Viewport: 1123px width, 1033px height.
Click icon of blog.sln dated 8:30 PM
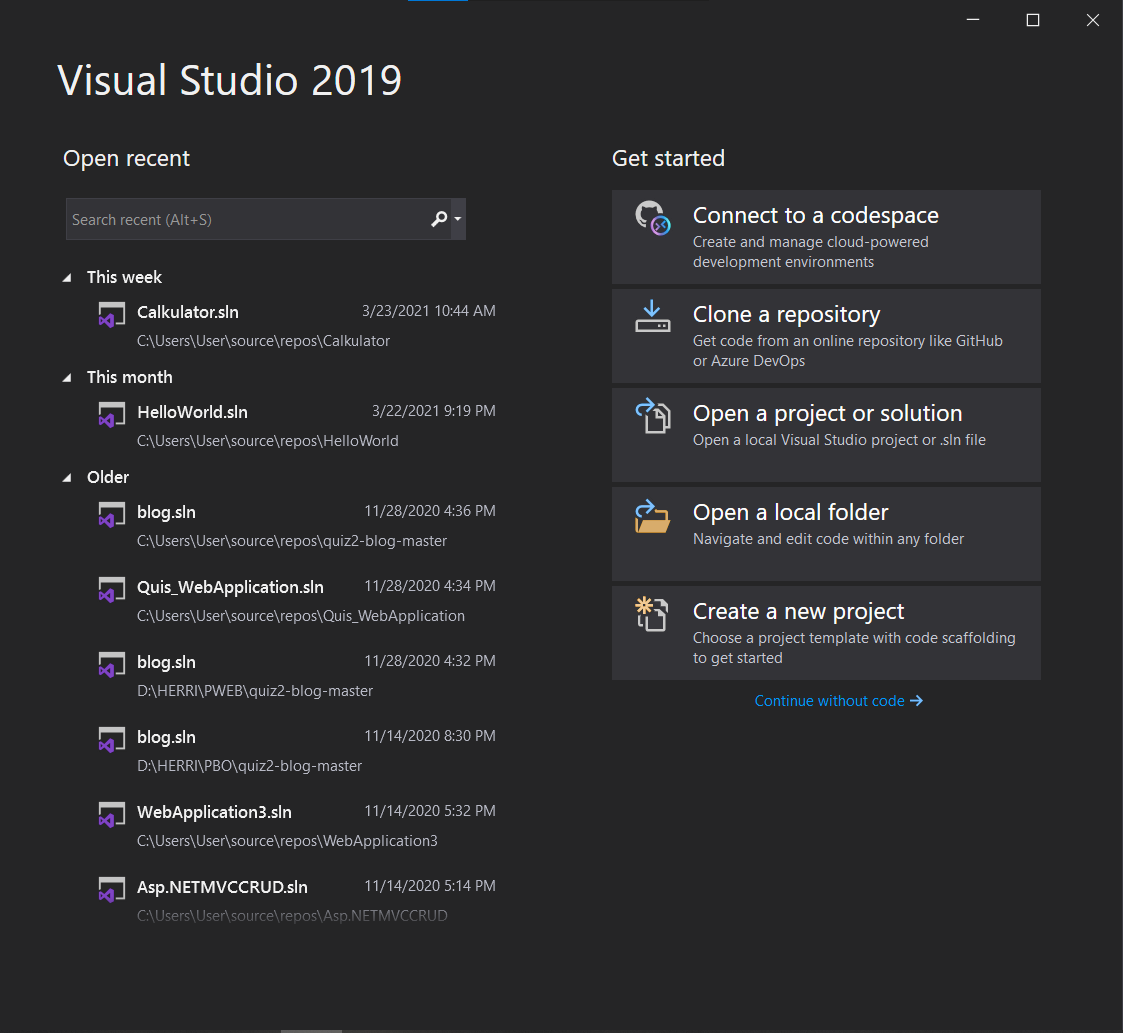pos(112,739)
